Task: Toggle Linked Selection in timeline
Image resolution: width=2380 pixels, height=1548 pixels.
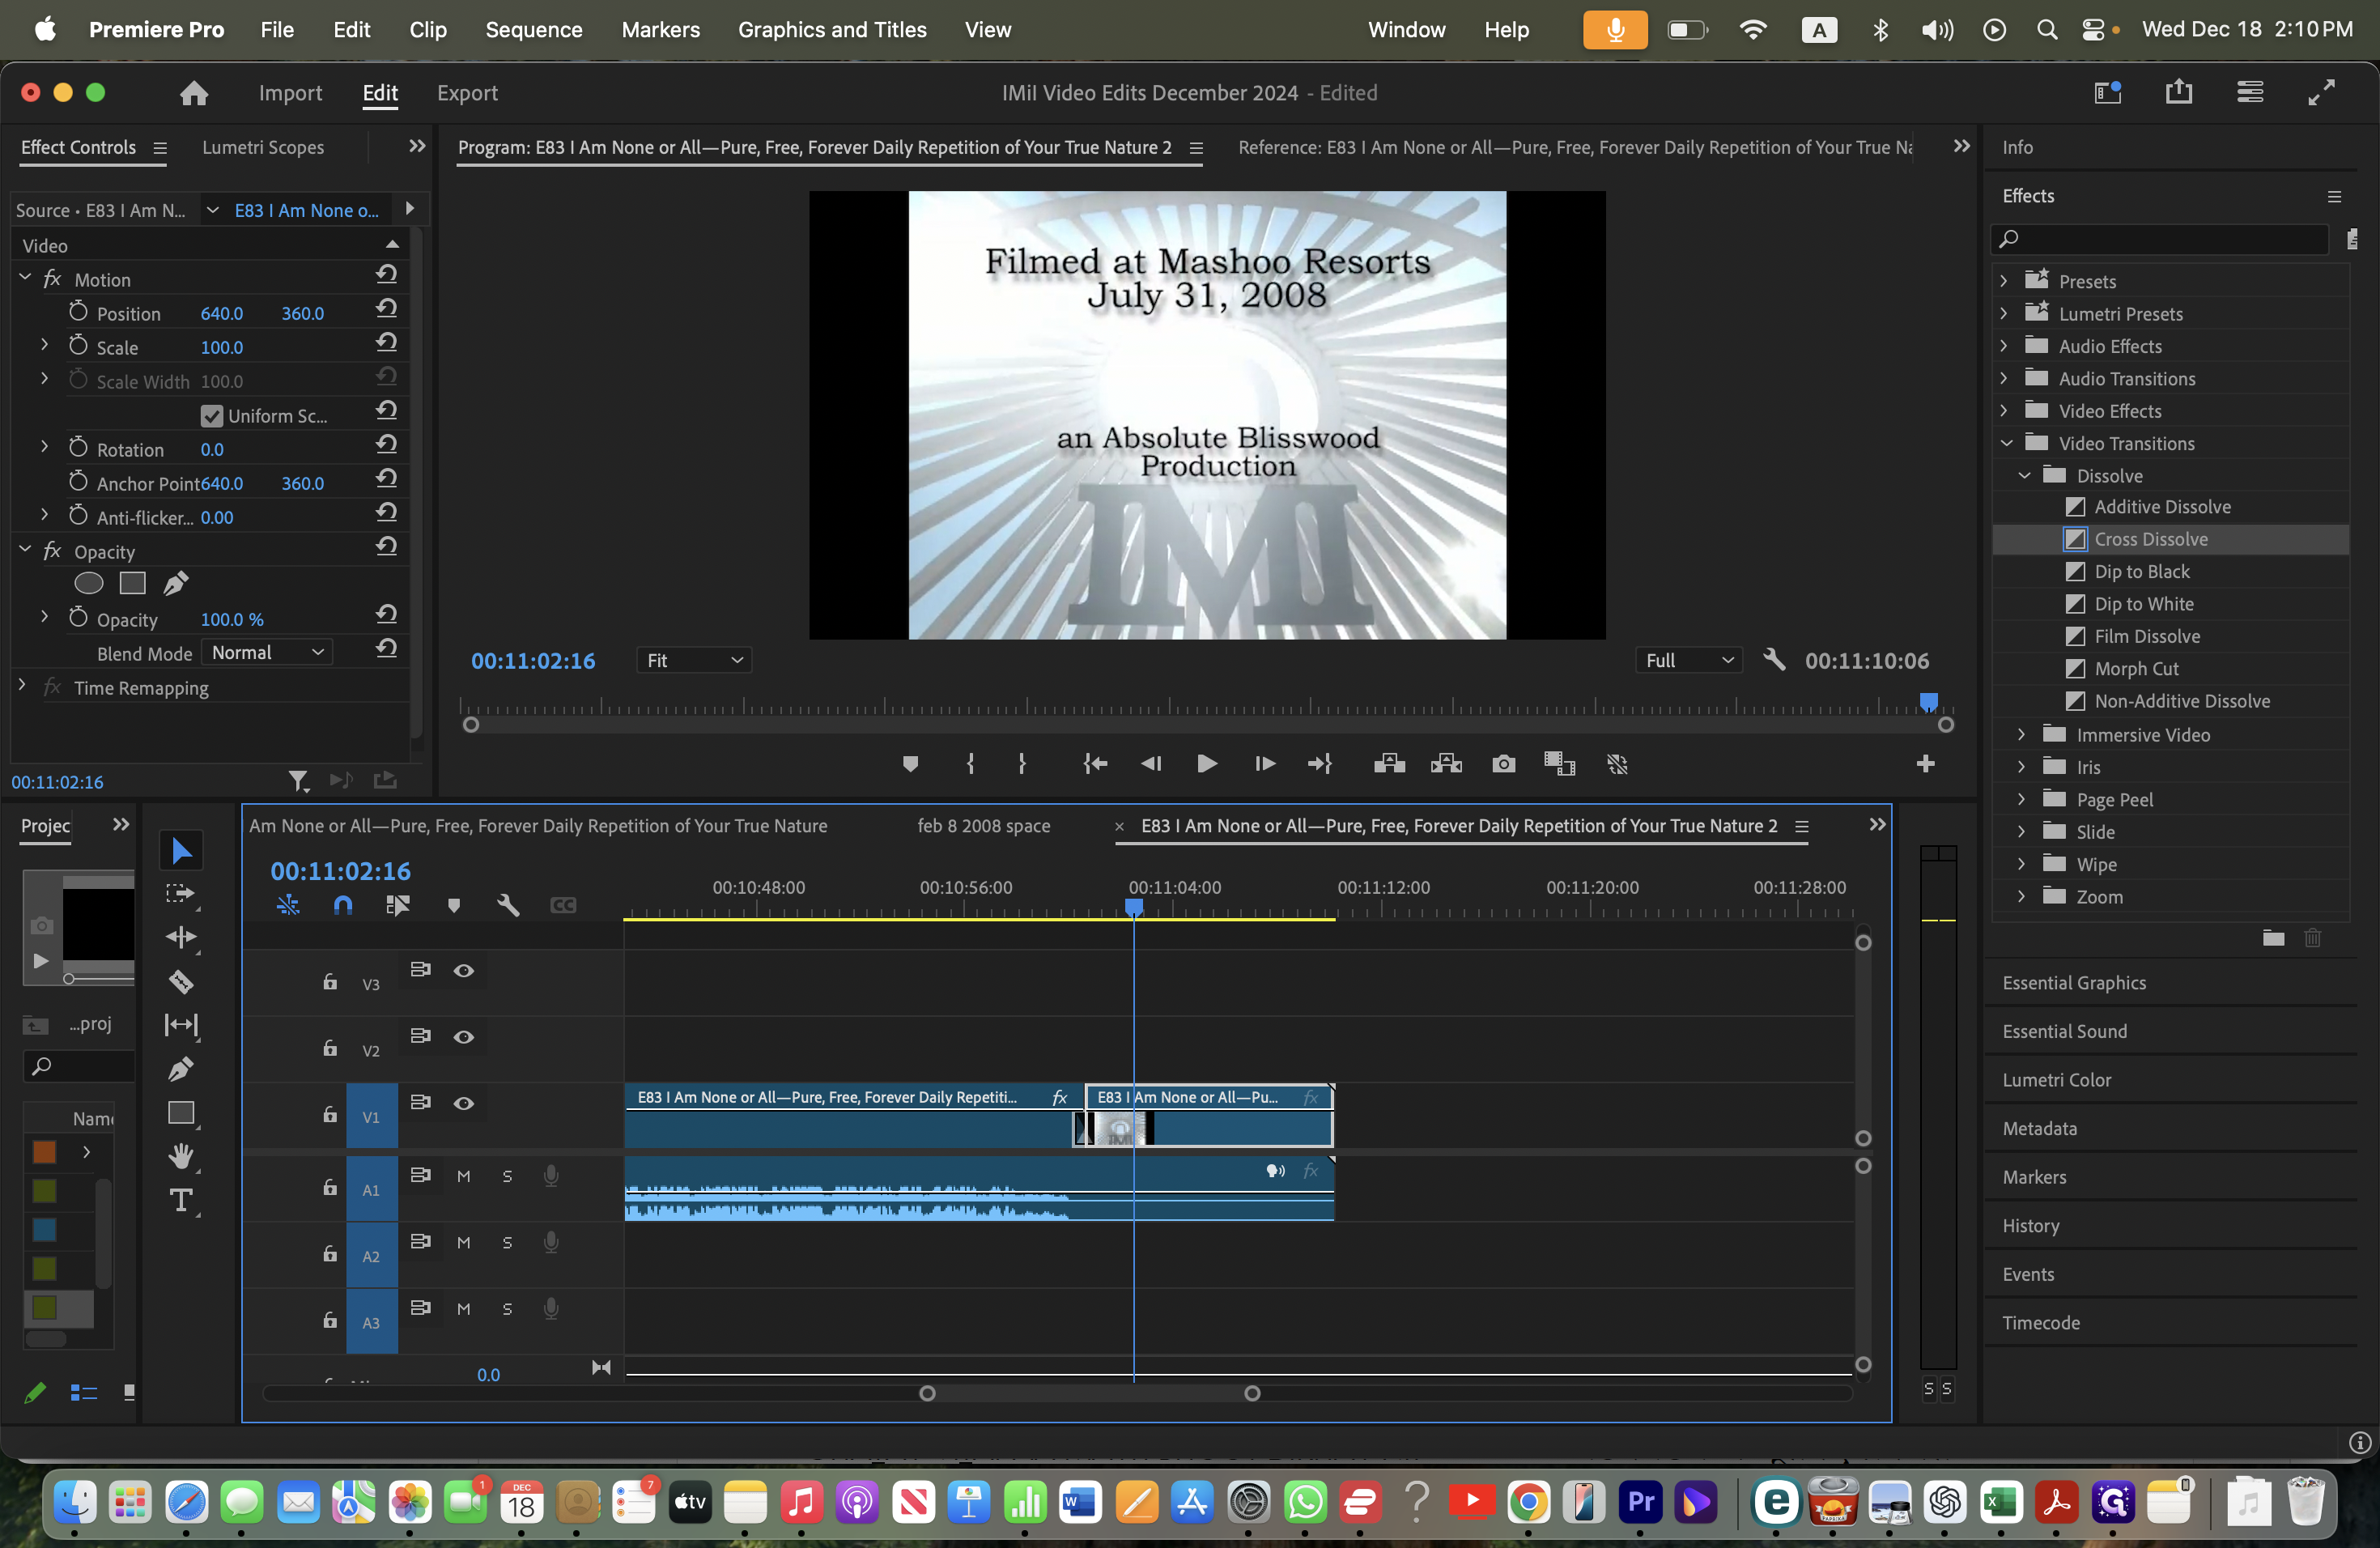Action: click(x=398, y=905)
